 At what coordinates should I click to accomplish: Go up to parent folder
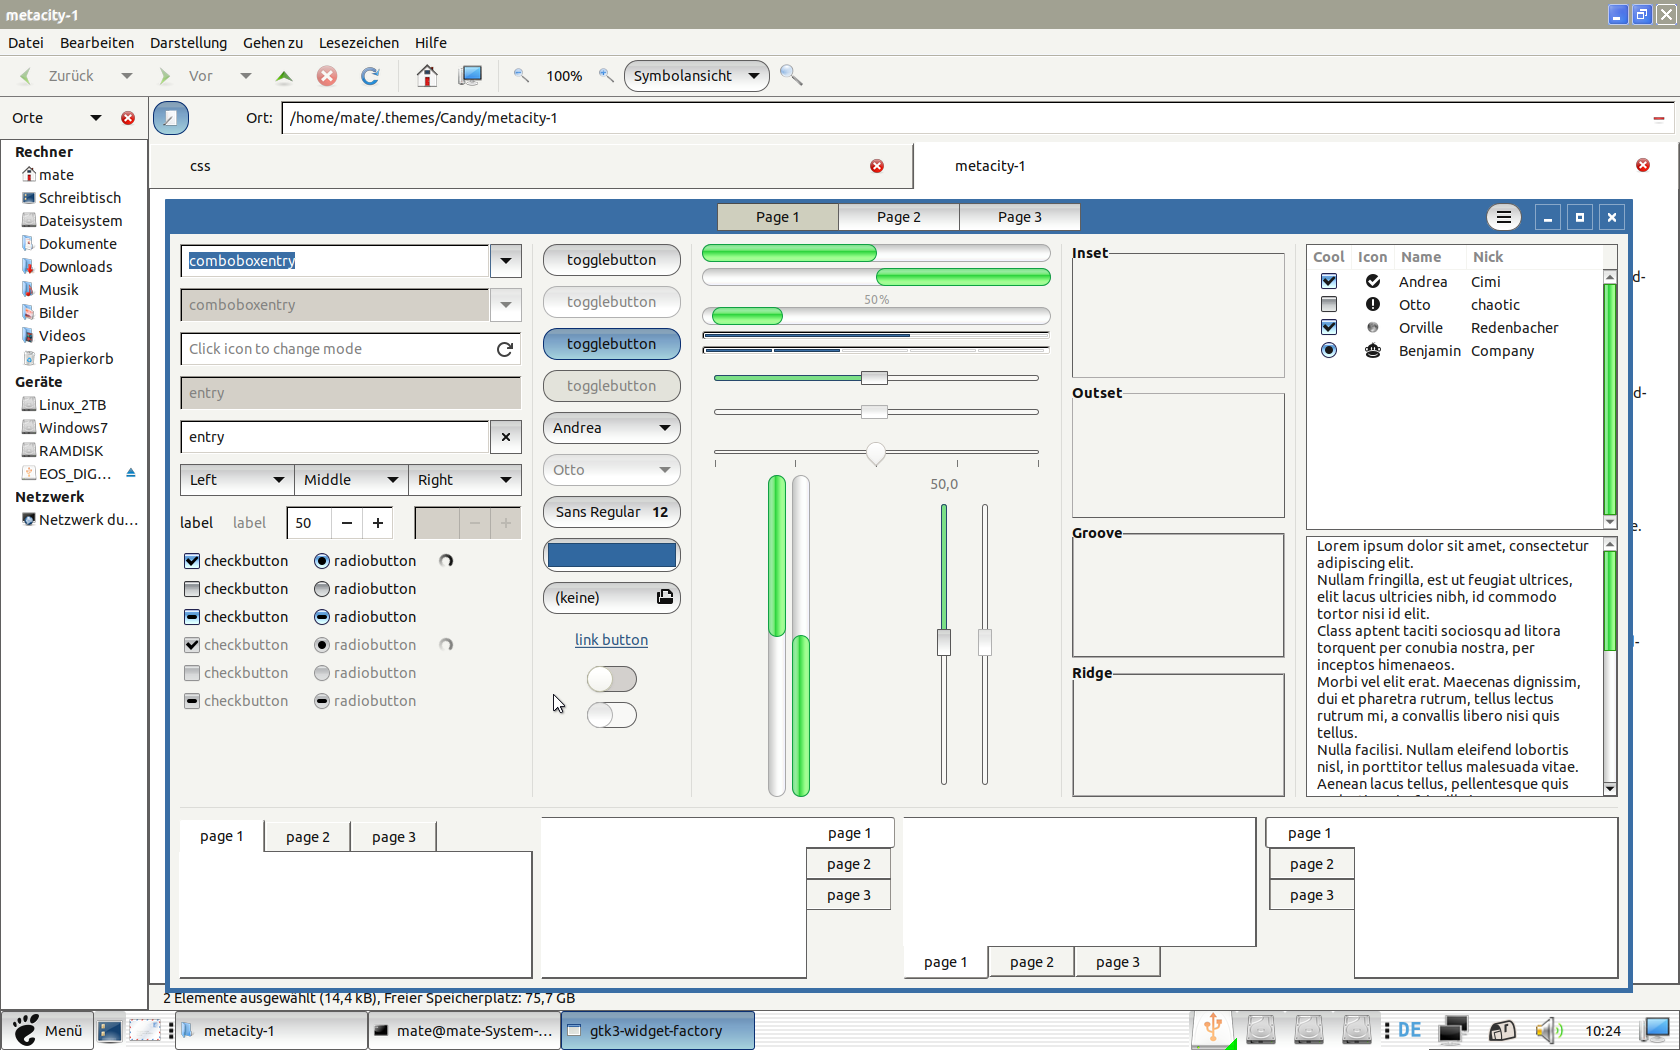tap(284, 76)
